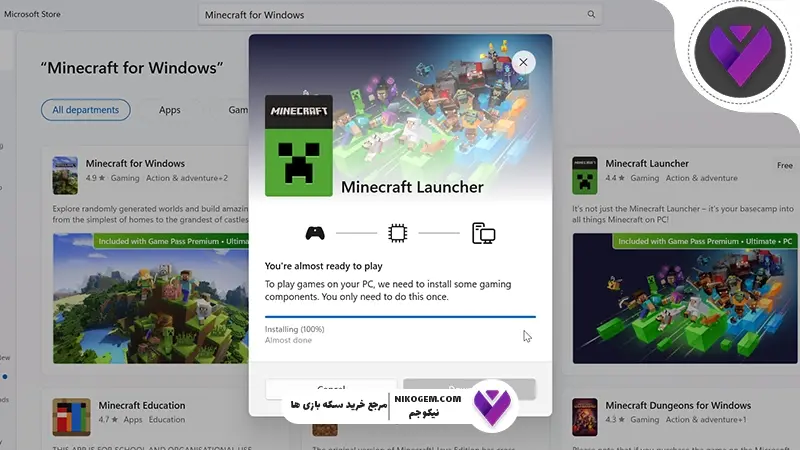800x450 pixels.
Task: Open the Minecraft Launcher creeper icon in results
Action: pyautogui.click(x=585, y=176)
